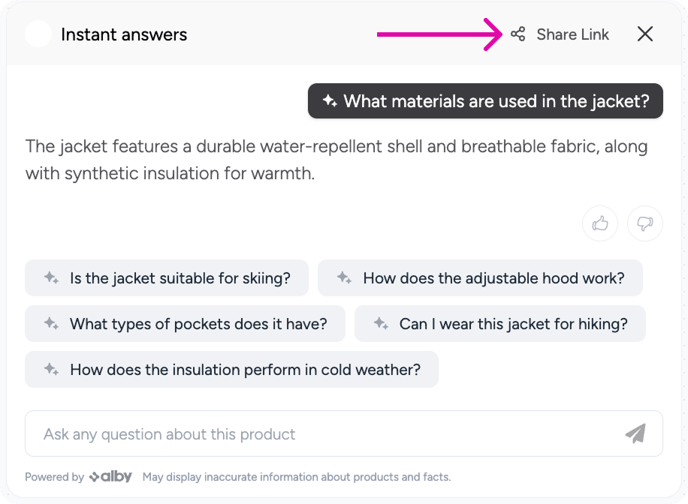This screenshot has width=688, height=504.
Task: Open the alby logo in the footer
Action: (112, 477)
